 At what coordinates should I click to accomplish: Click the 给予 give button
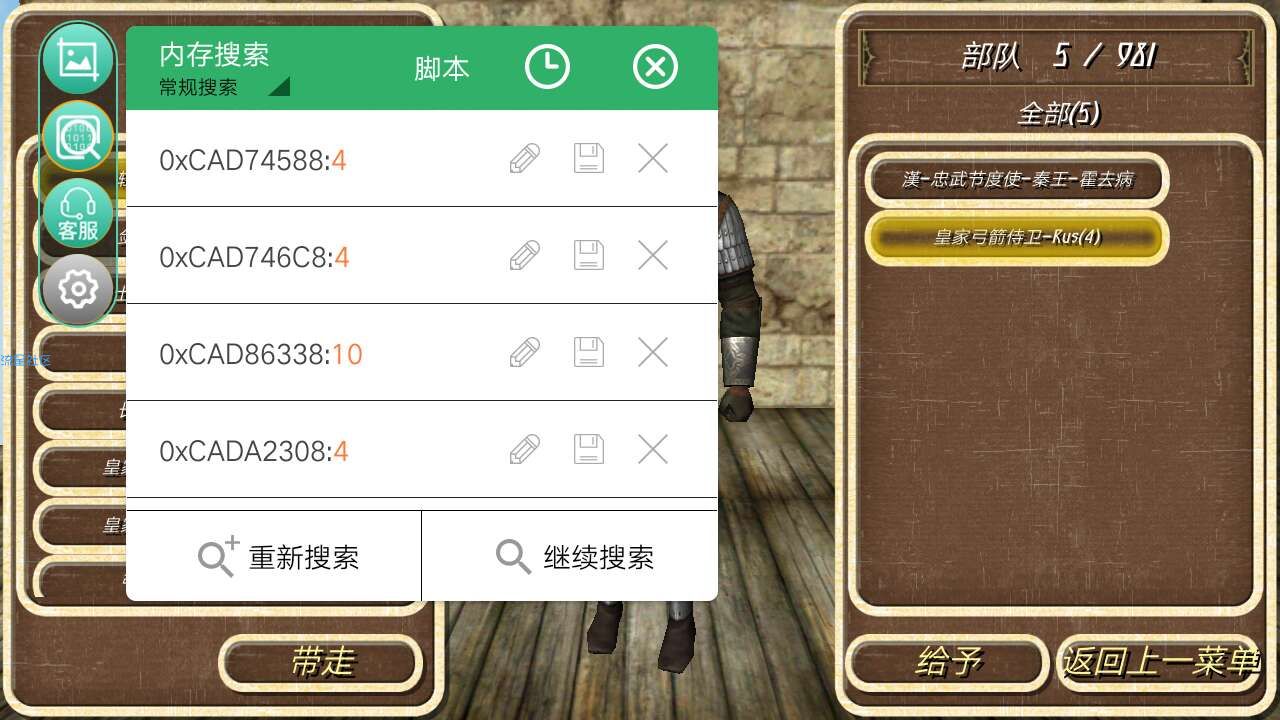tap(948, 662)
